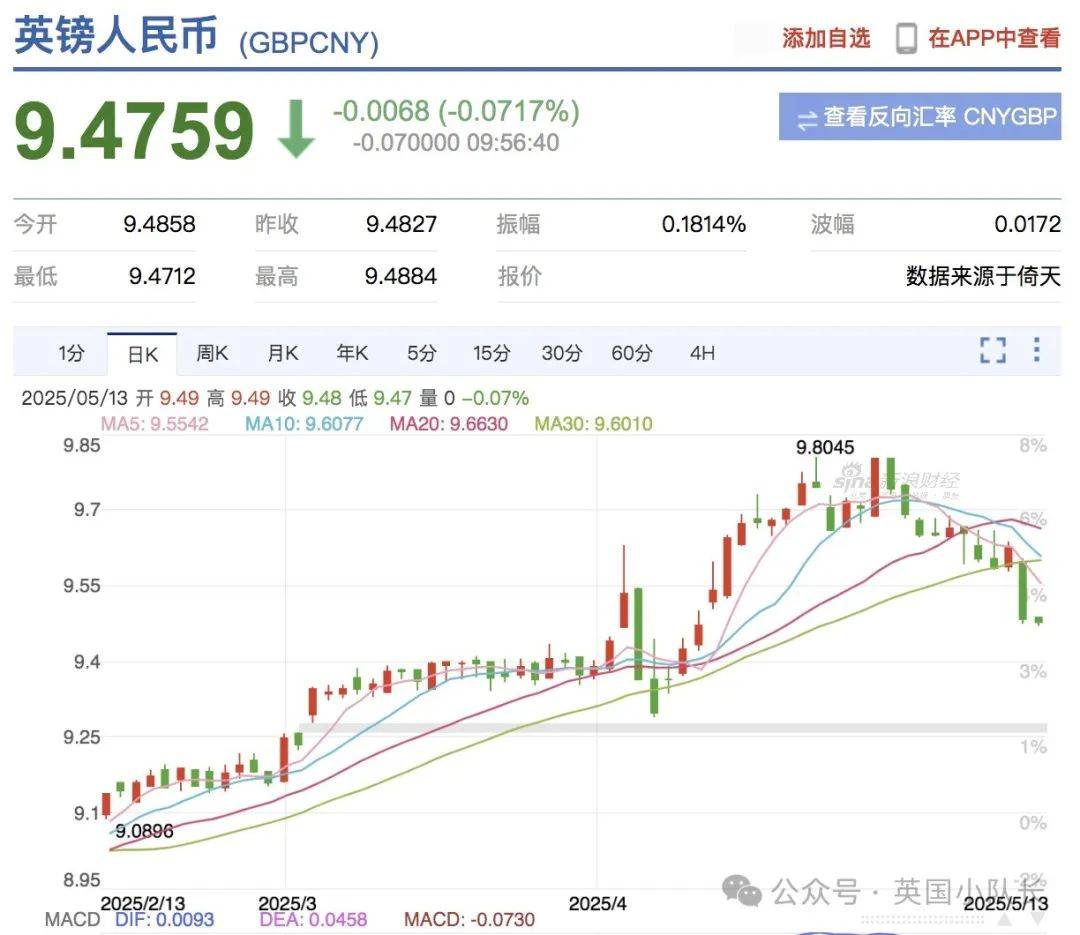
Task: Switch to the 月K tab
Action: pos(282,352)
